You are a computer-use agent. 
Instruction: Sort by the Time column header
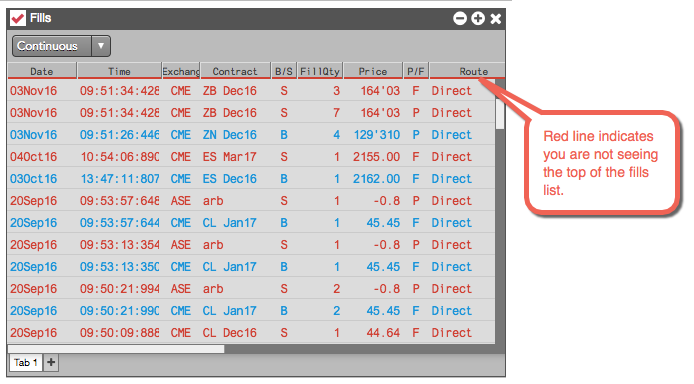(120, 71)
